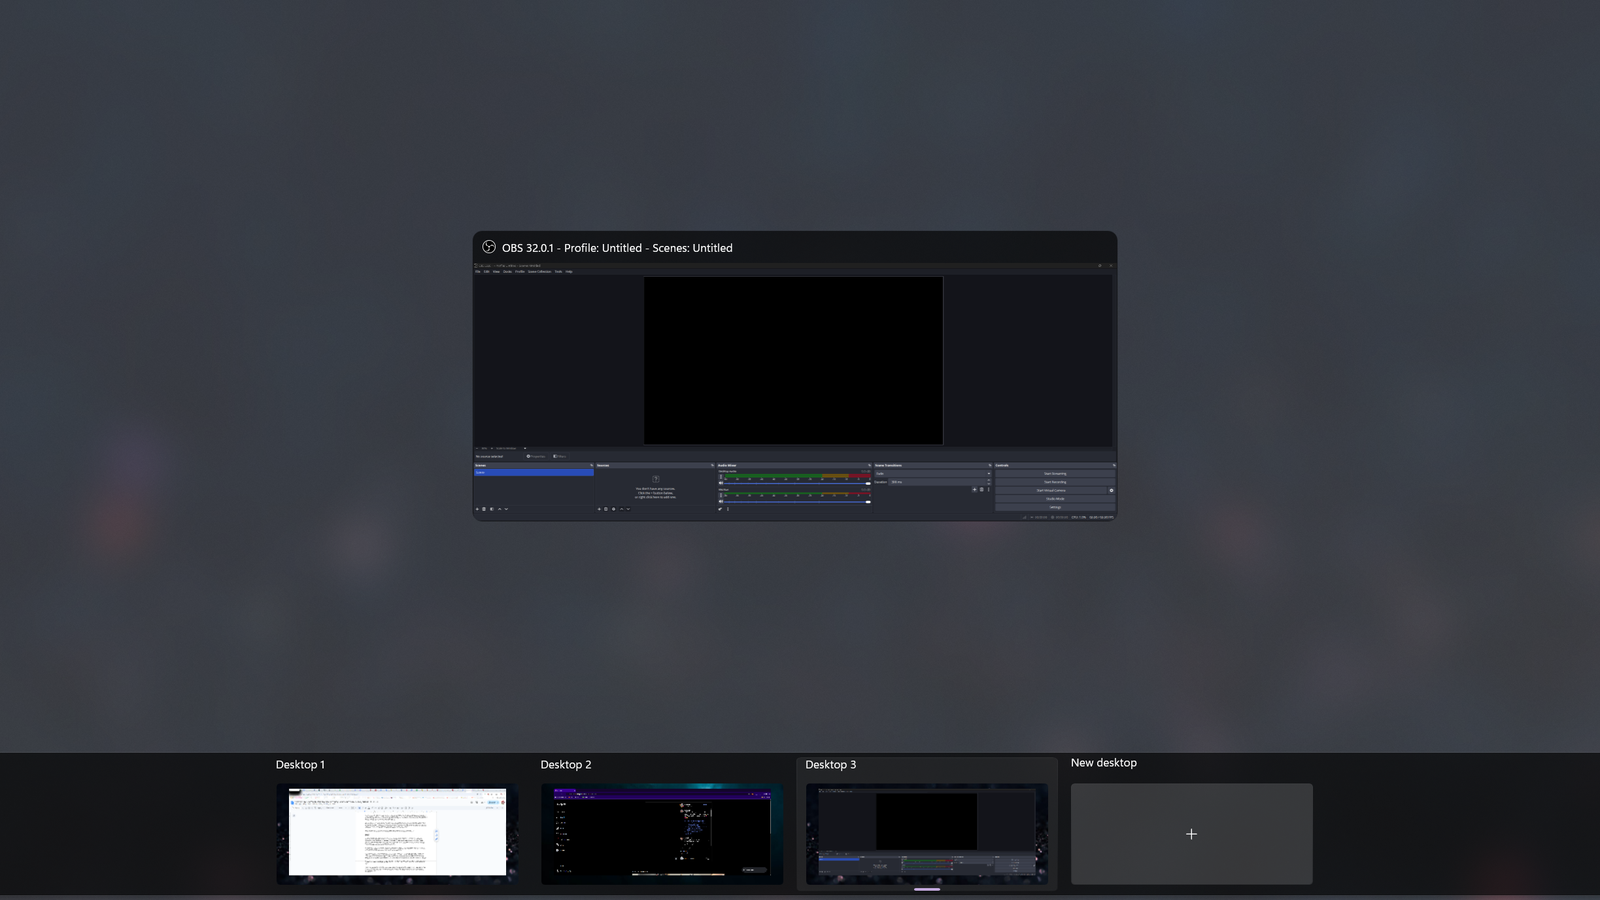Open virtual camera gear settings icon

[1111, 490]
